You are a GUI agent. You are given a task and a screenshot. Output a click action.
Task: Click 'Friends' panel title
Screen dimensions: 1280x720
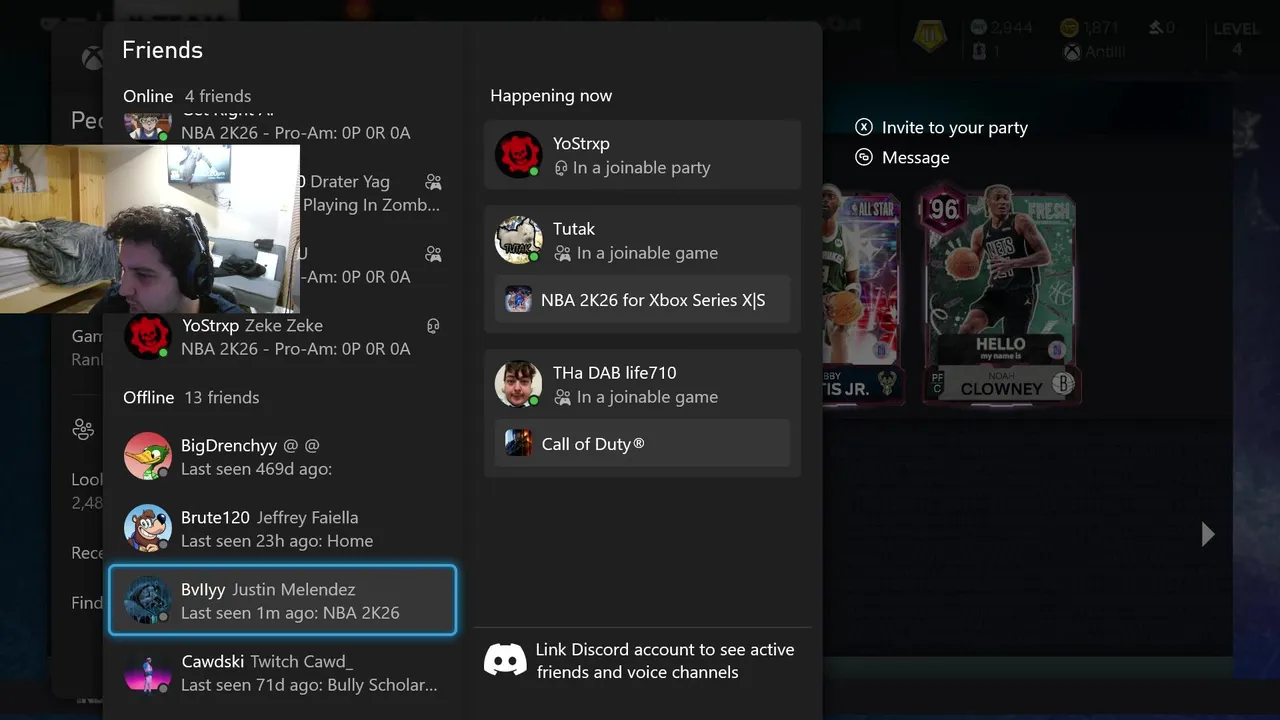click(x=162, y=50)
